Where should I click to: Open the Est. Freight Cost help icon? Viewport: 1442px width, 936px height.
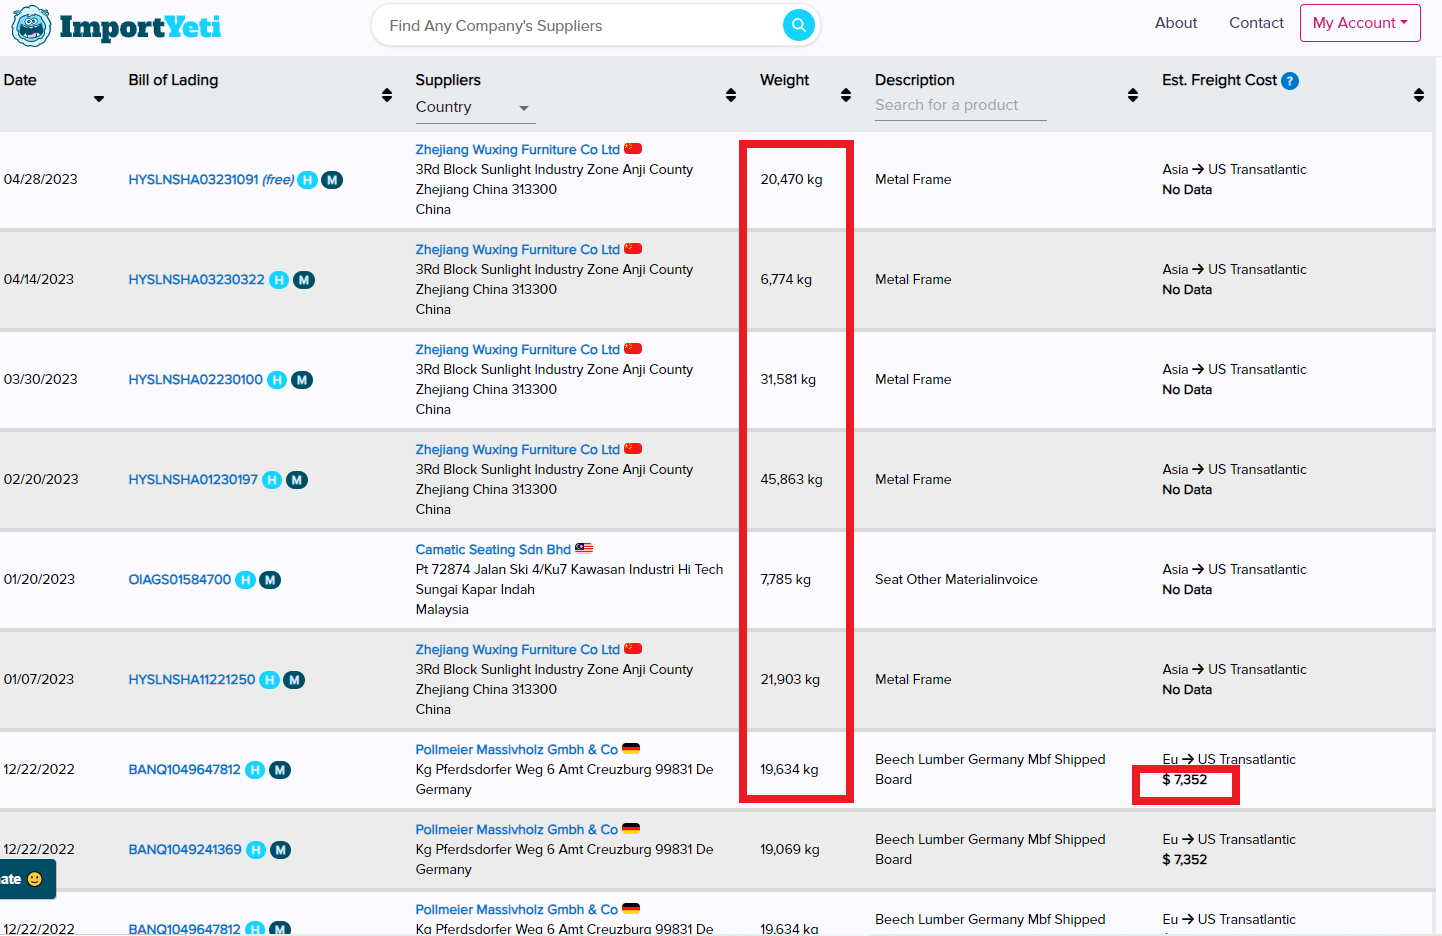1290,81
